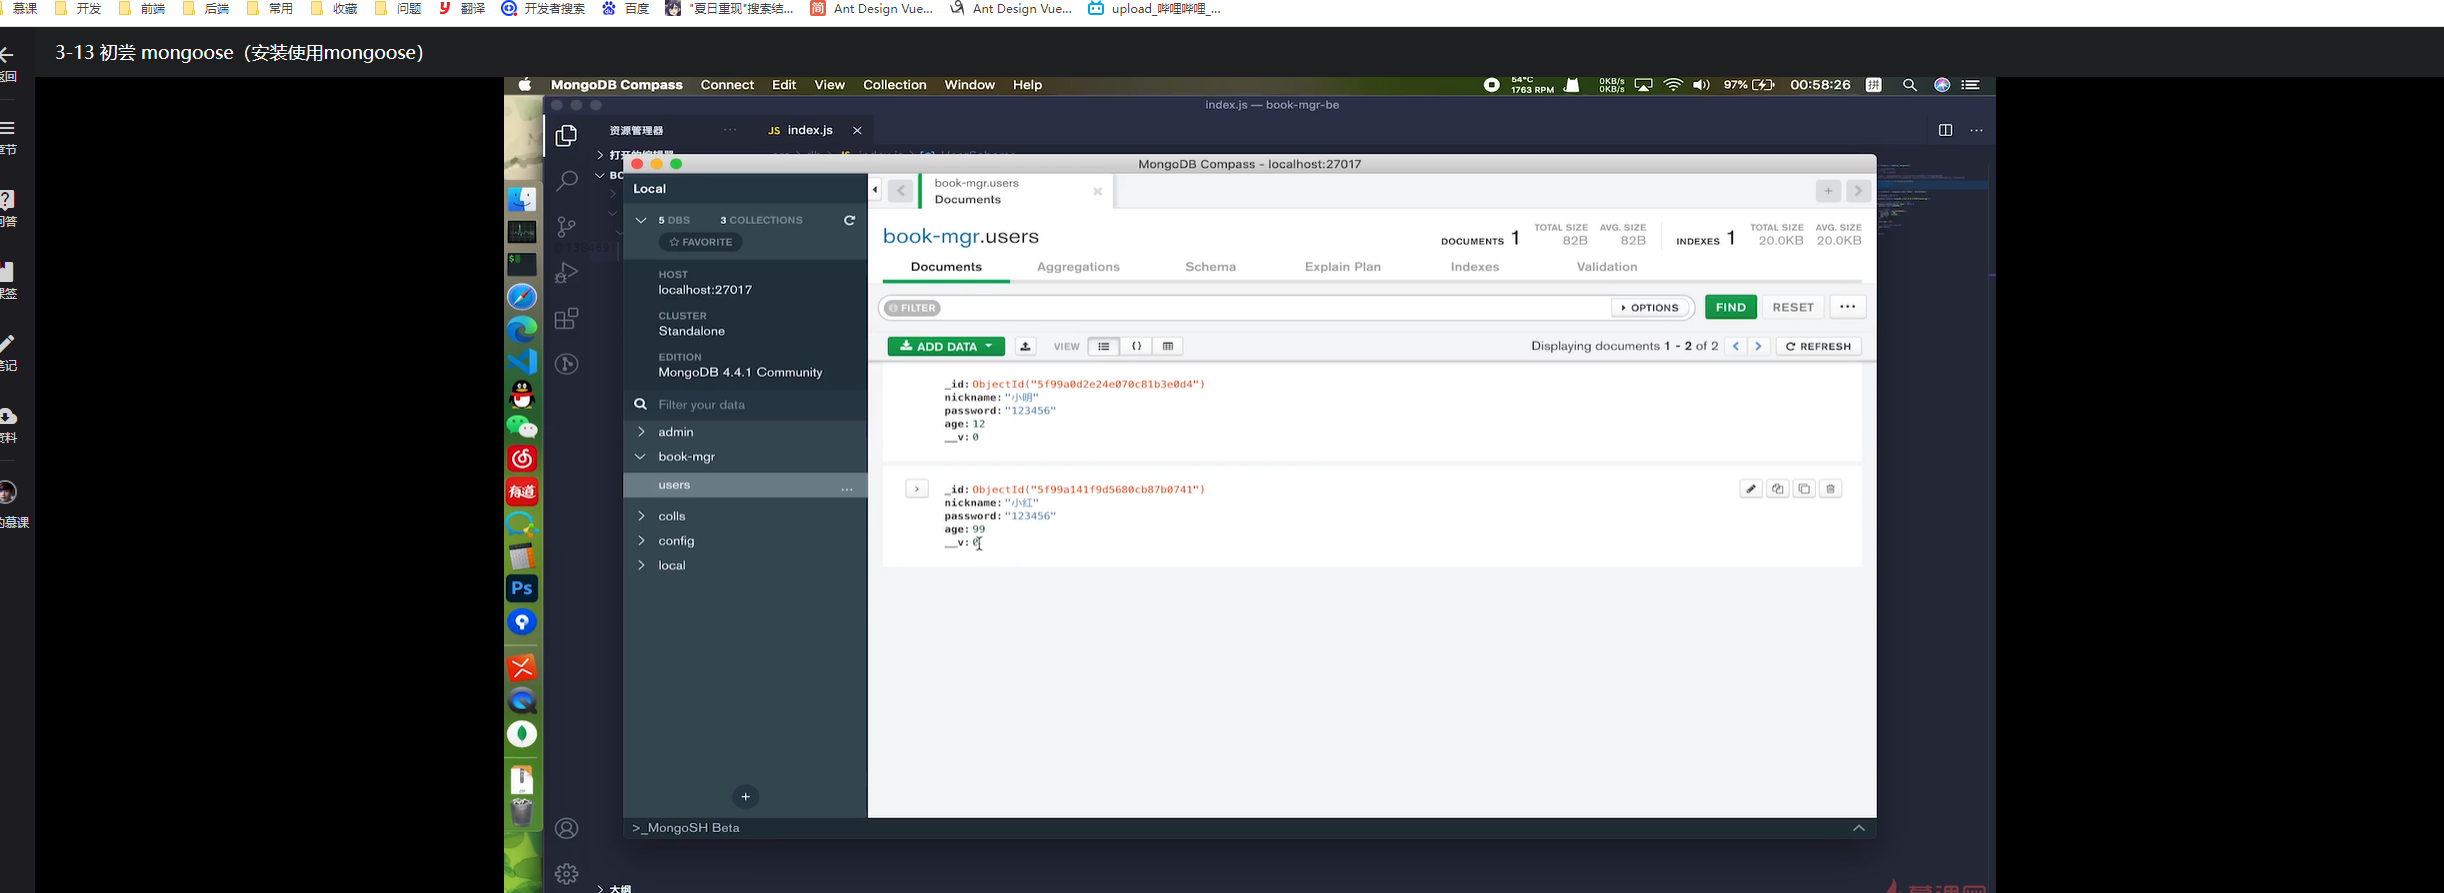The height and width of the screenshot is (893, 2444).
Task: Switch to the Schema tab
Action: (x=1211, y=267)
